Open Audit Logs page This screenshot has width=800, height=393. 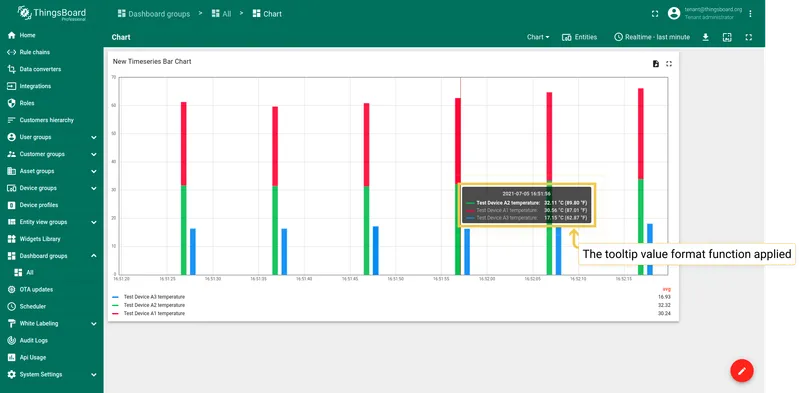pos(51,340)
